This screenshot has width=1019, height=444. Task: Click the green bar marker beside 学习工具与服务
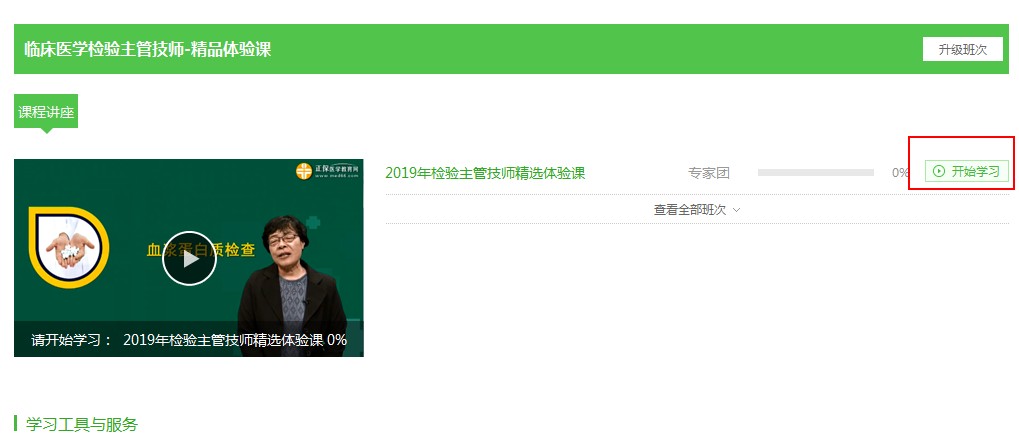16,424
